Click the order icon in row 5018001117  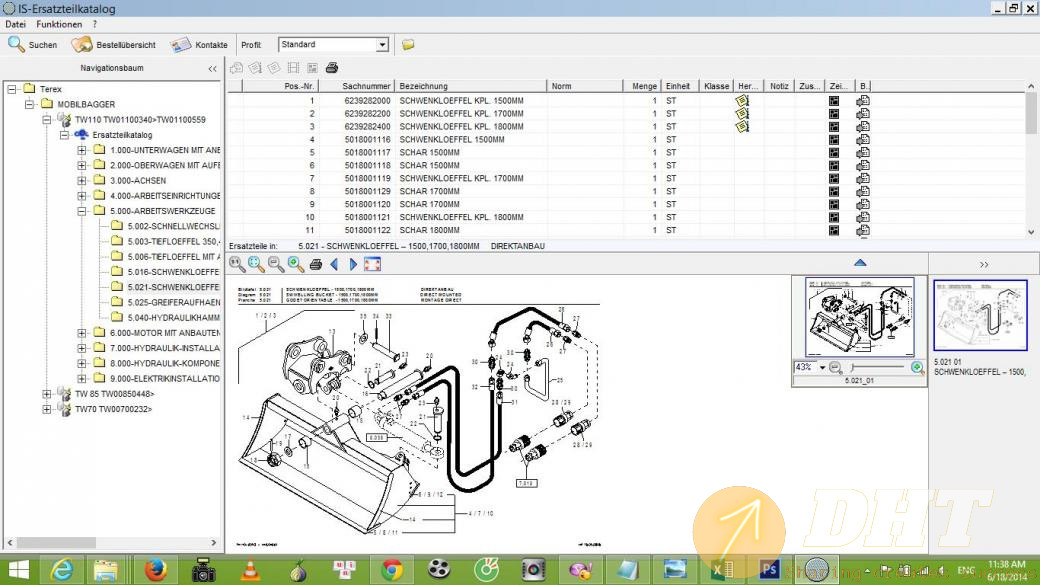863,153
